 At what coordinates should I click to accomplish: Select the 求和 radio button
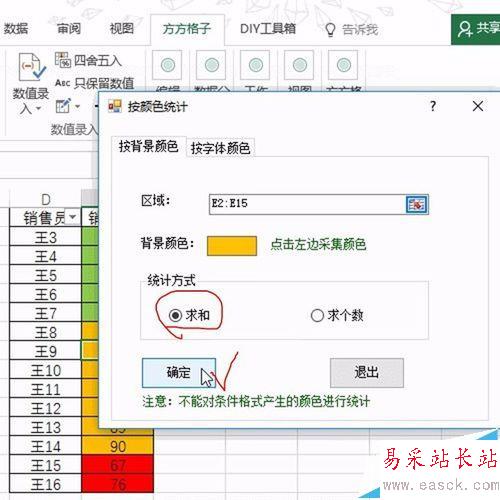(x=175, y=315)
